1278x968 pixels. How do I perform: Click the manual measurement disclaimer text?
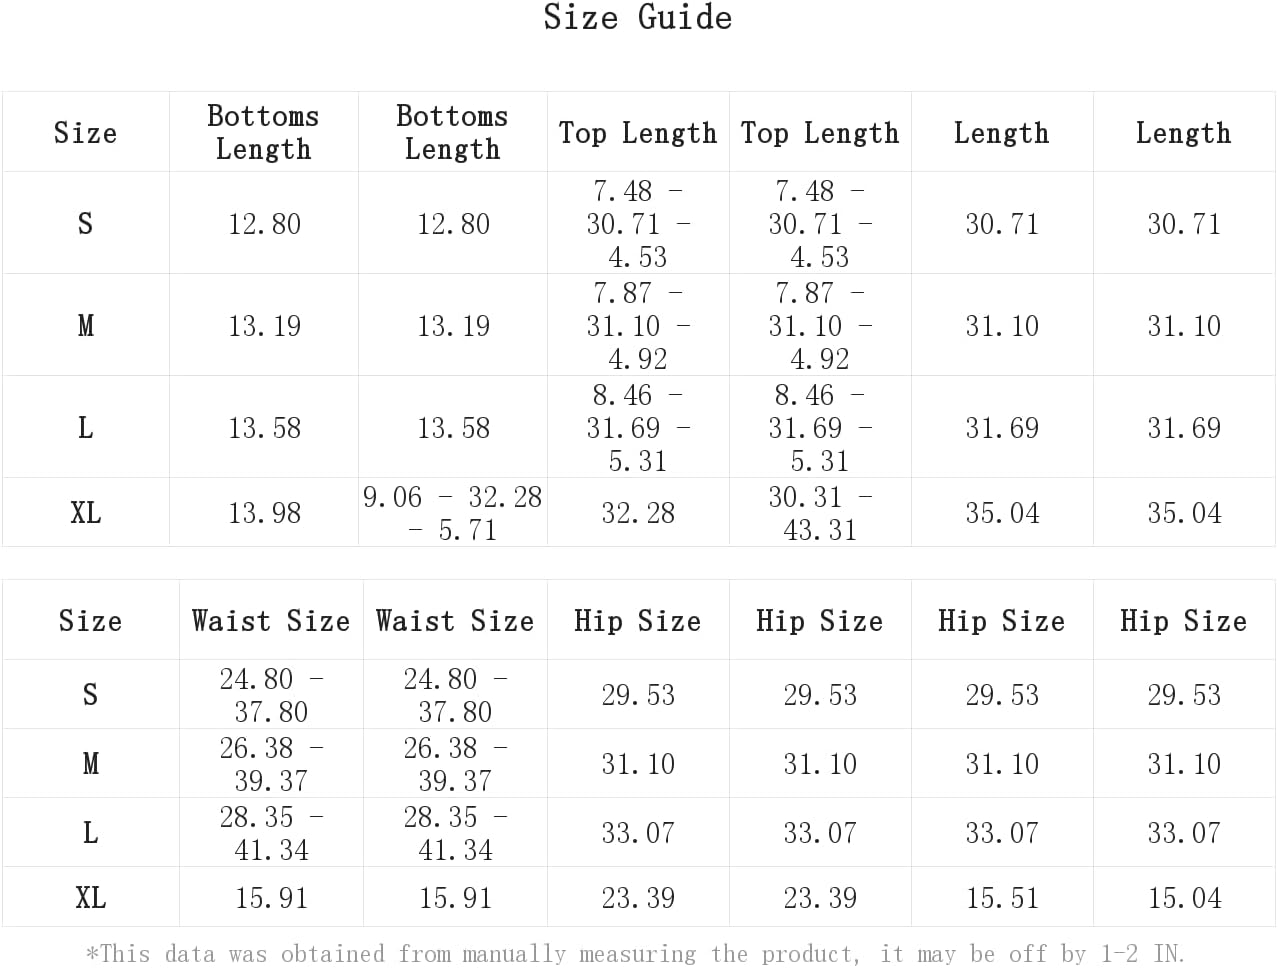tap(636, 953)
